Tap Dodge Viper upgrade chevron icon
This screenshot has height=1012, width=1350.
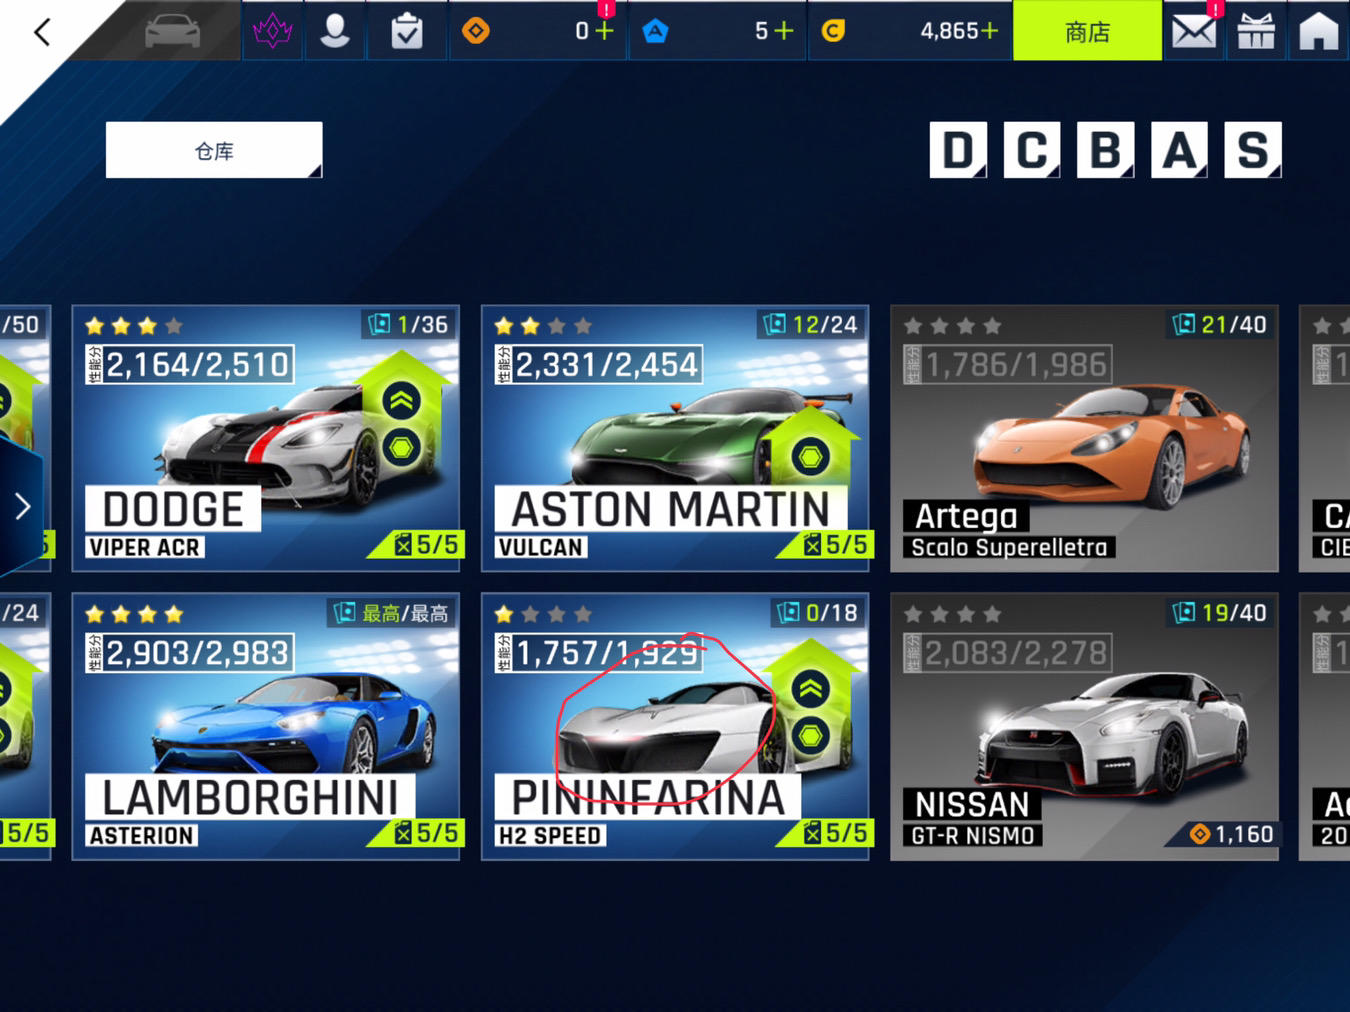[401, 401]
